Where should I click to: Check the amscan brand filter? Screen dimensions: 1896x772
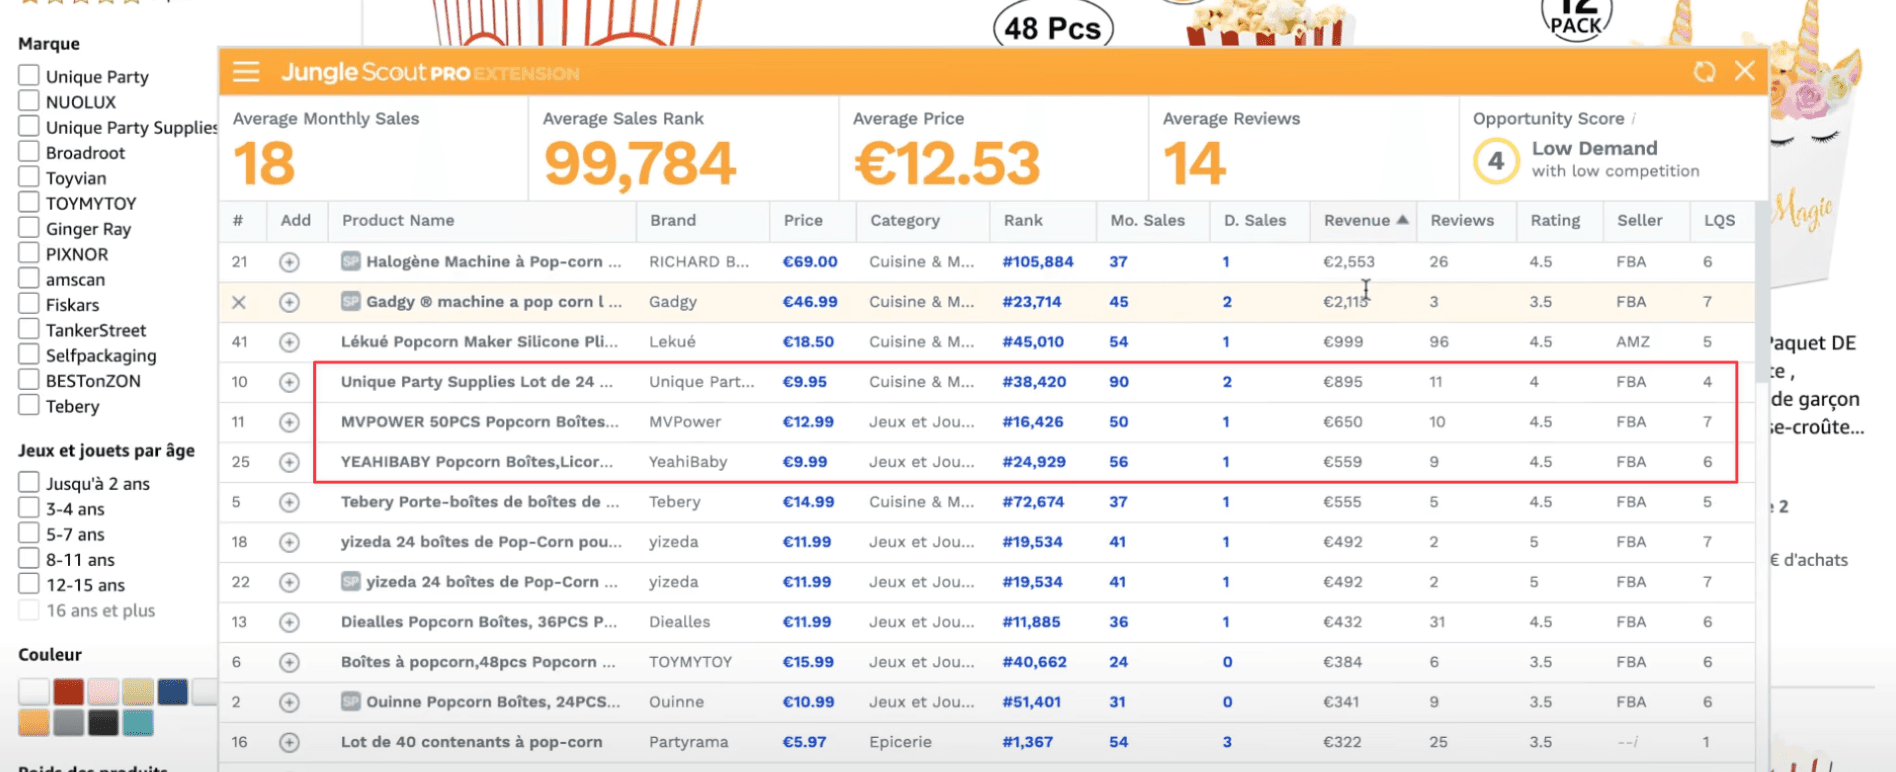coord(29,278)
